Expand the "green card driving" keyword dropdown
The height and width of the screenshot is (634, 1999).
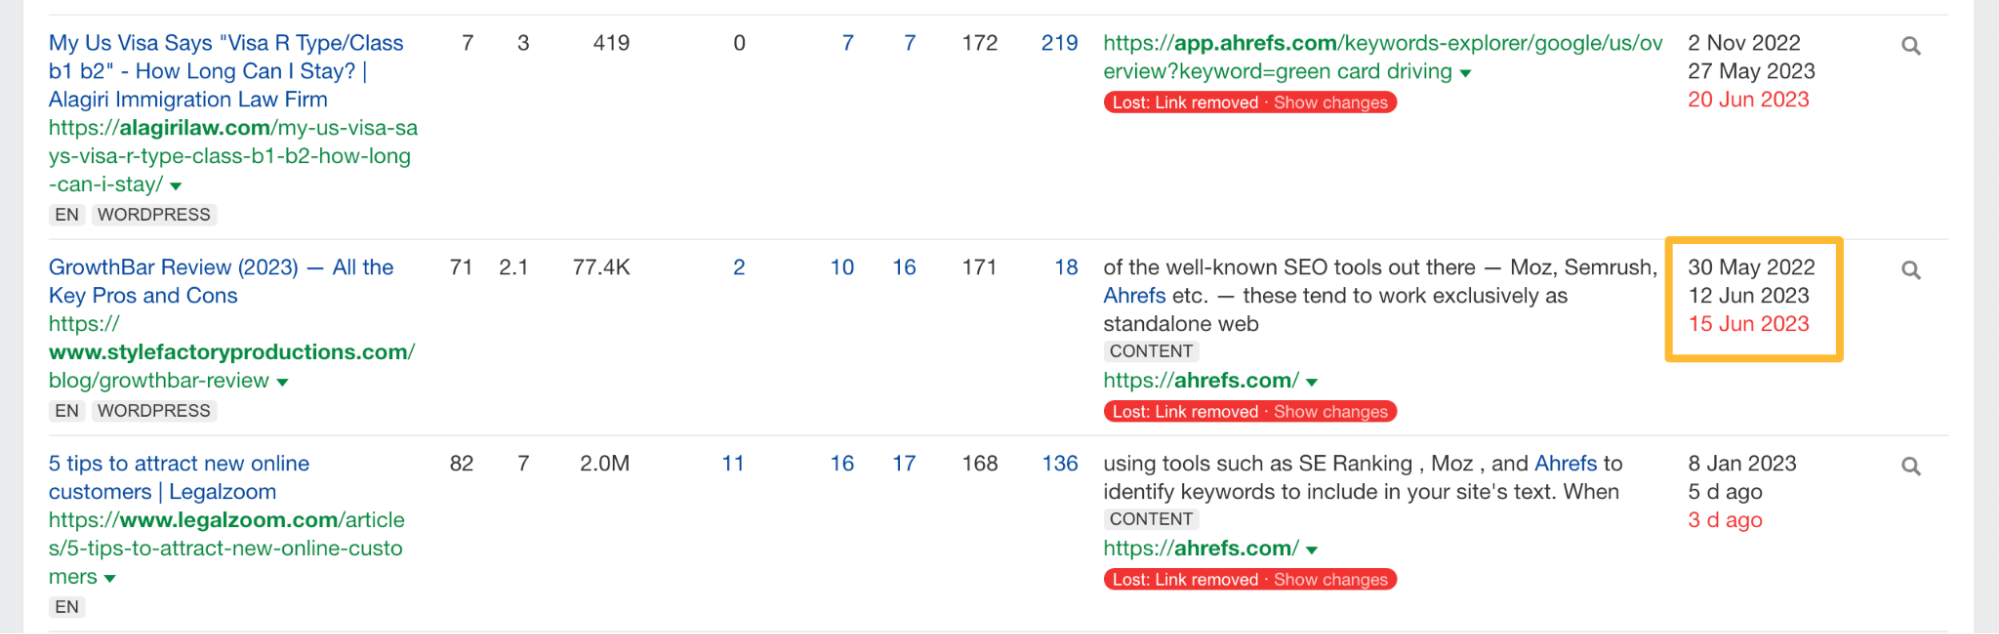1463,72
